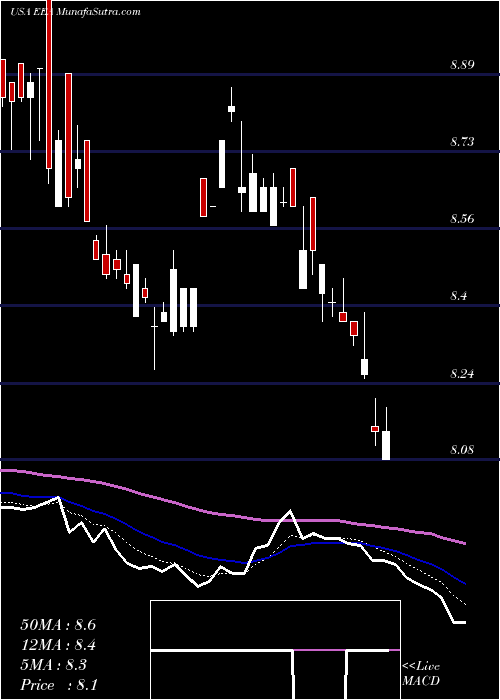This screenshot has width=500, height=700.
Task: Click the <<Live MACD label
Action: pyautogui.click(x=421, y=674)
